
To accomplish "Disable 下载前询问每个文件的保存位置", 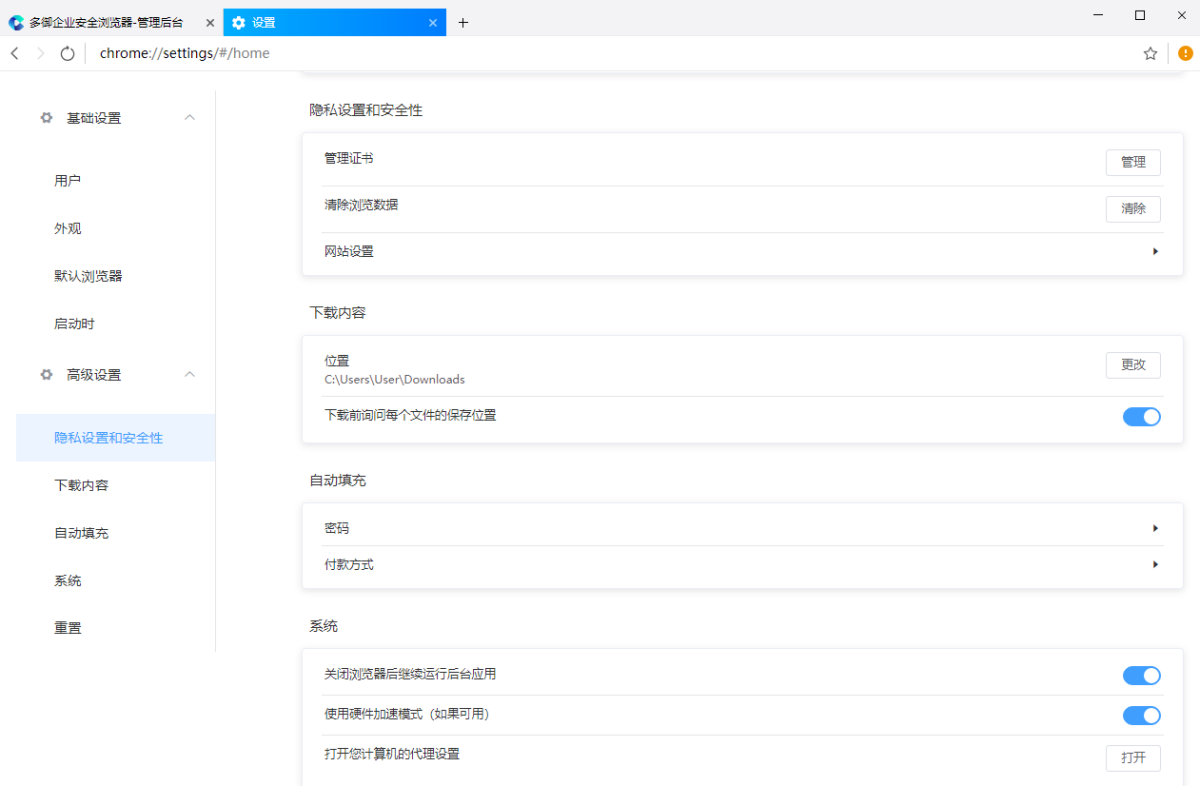I will 1141,416.
